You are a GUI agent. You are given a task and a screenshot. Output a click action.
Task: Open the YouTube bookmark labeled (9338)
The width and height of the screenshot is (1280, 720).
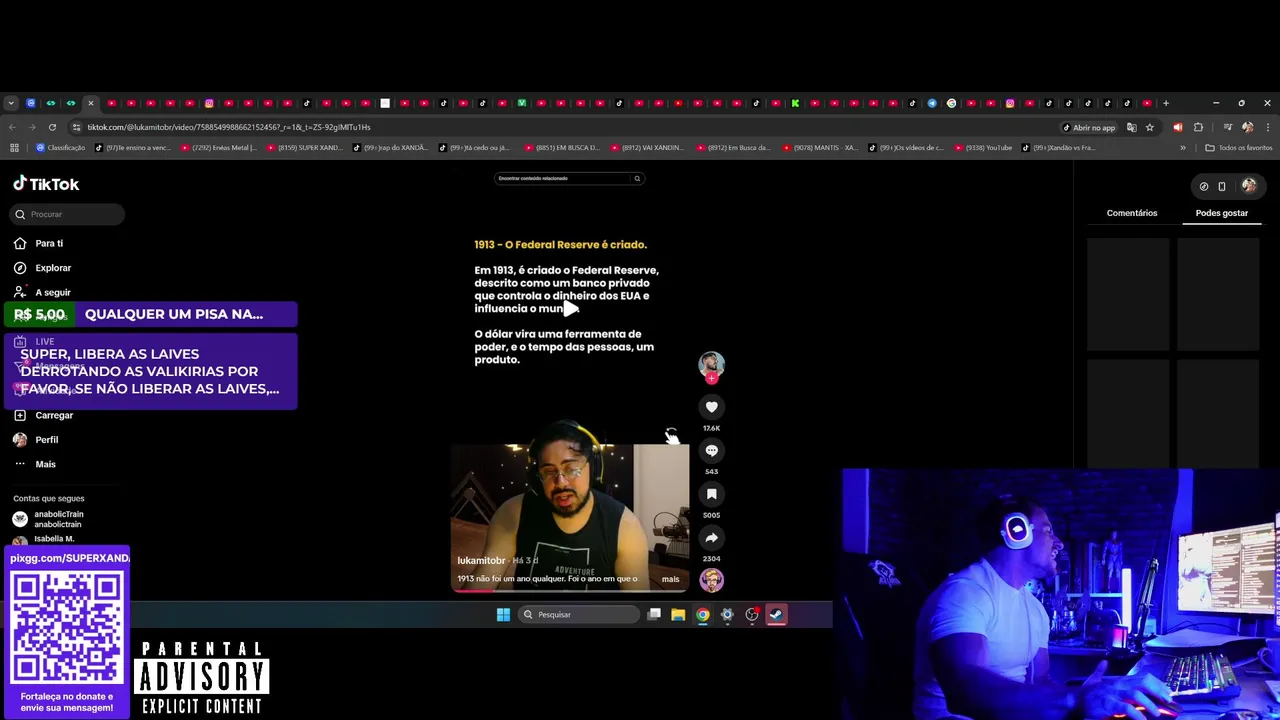tap(982, 148)
